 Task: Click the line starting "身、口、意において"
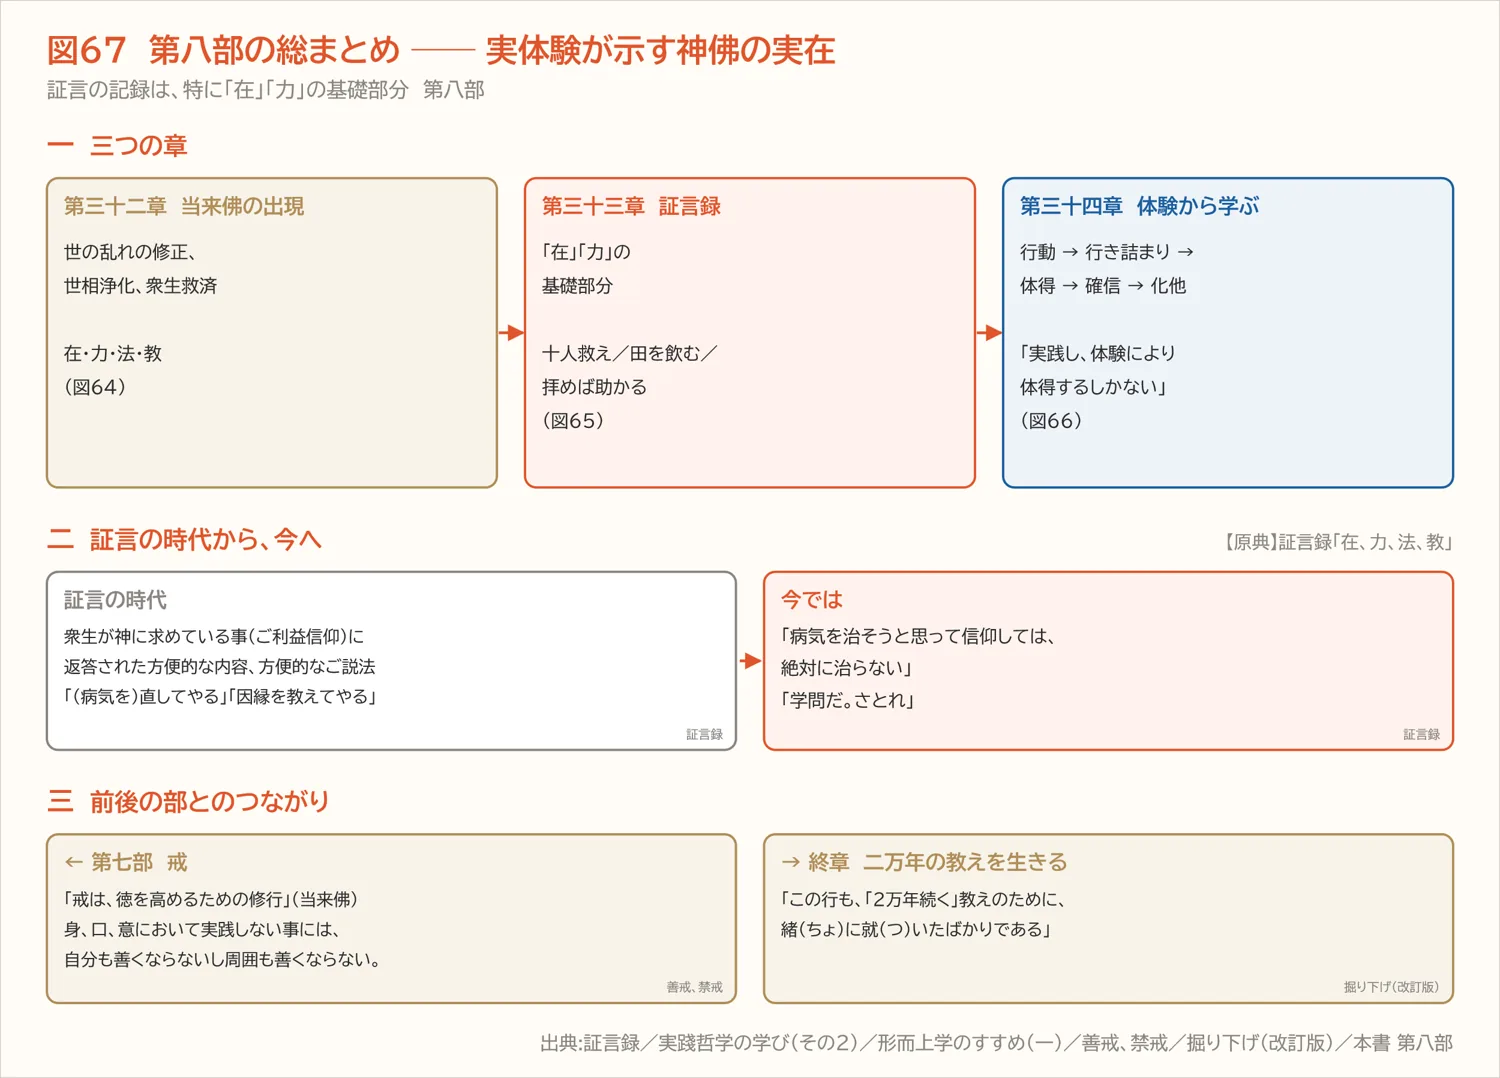click(202, 930)
